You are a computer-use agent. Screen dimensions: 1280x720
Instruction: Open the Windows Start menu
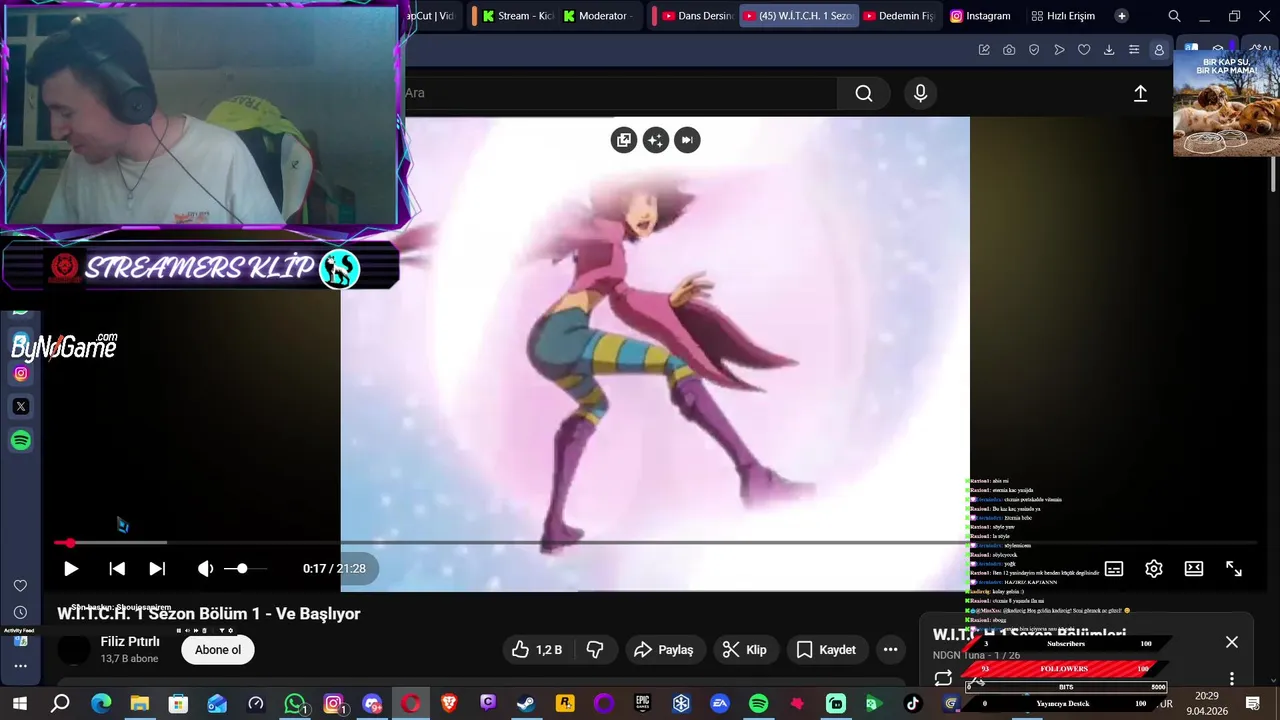[20, 704]
